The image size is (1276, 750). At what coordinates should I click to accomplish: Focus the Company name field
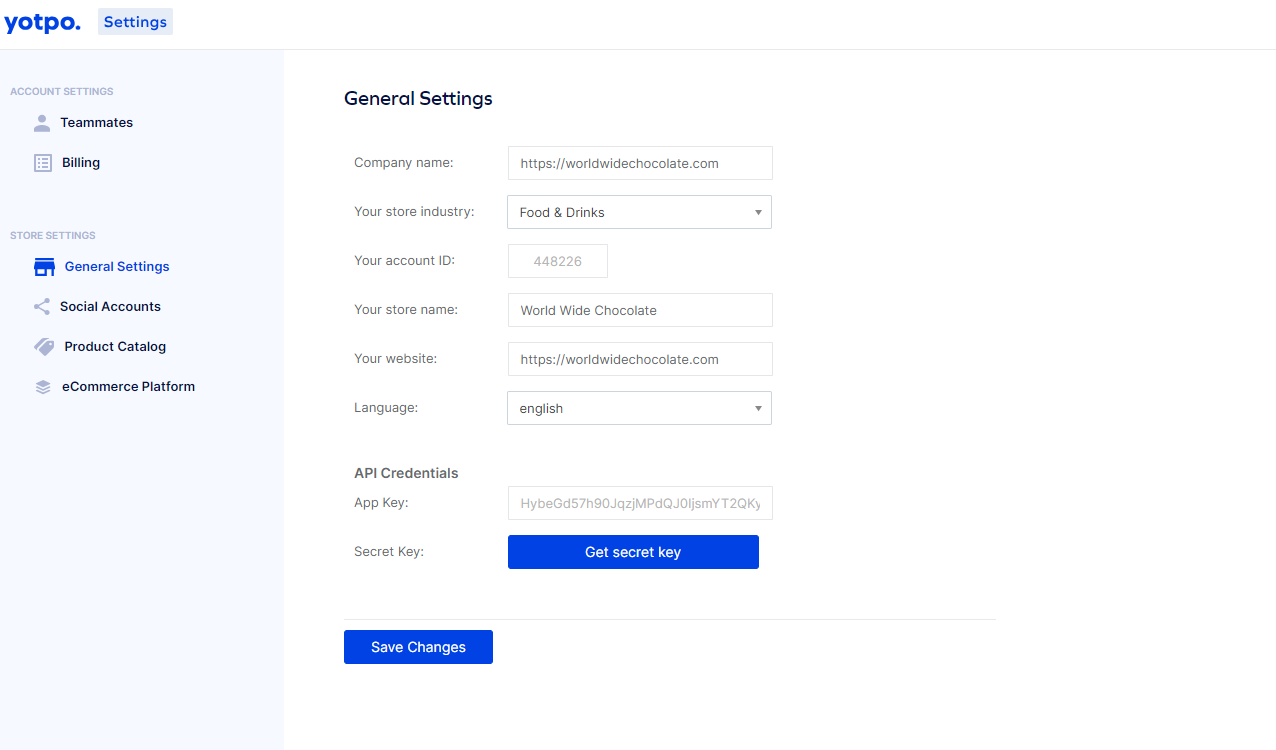coord(640,163)
